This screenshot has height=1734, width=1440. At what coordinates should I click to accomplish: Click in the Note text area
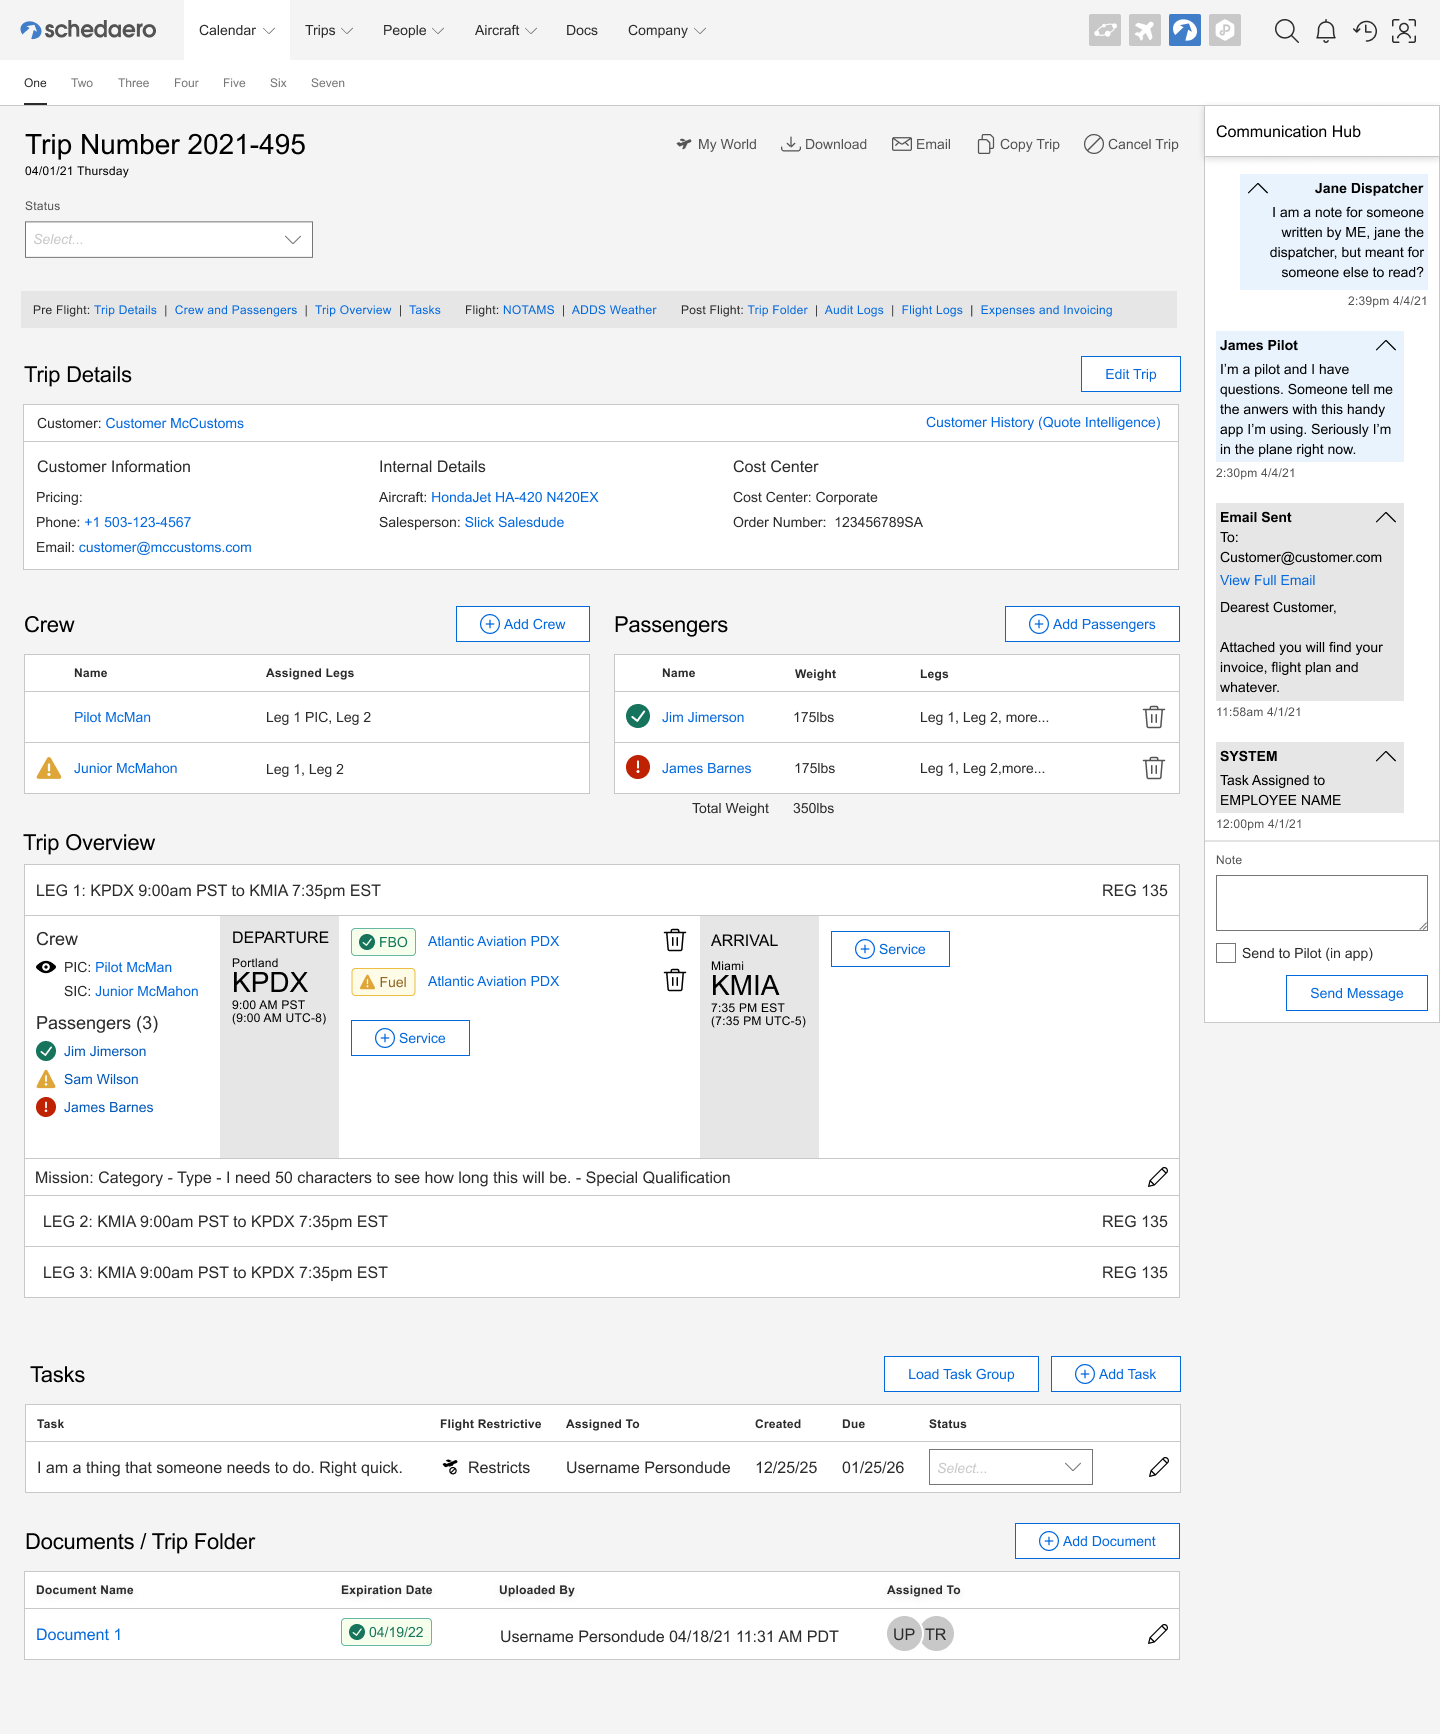point(1321,903)
